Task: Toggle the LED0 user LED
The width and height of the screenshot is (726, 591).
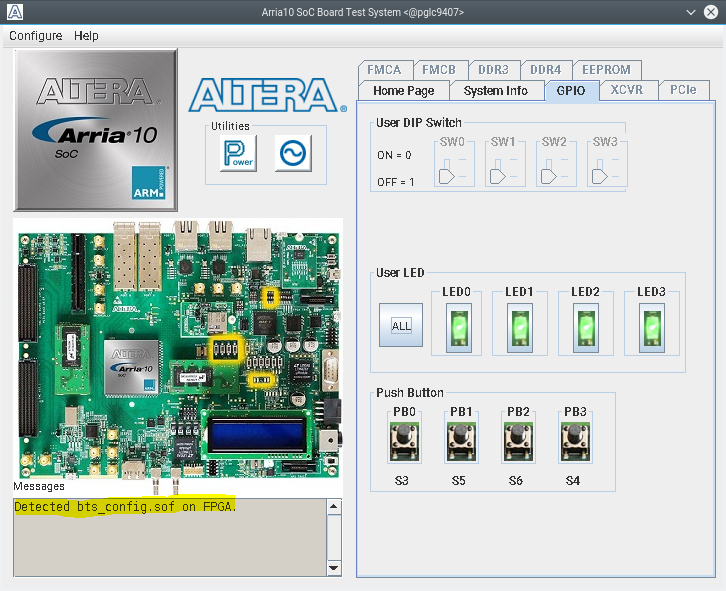Action: [456, 327]
